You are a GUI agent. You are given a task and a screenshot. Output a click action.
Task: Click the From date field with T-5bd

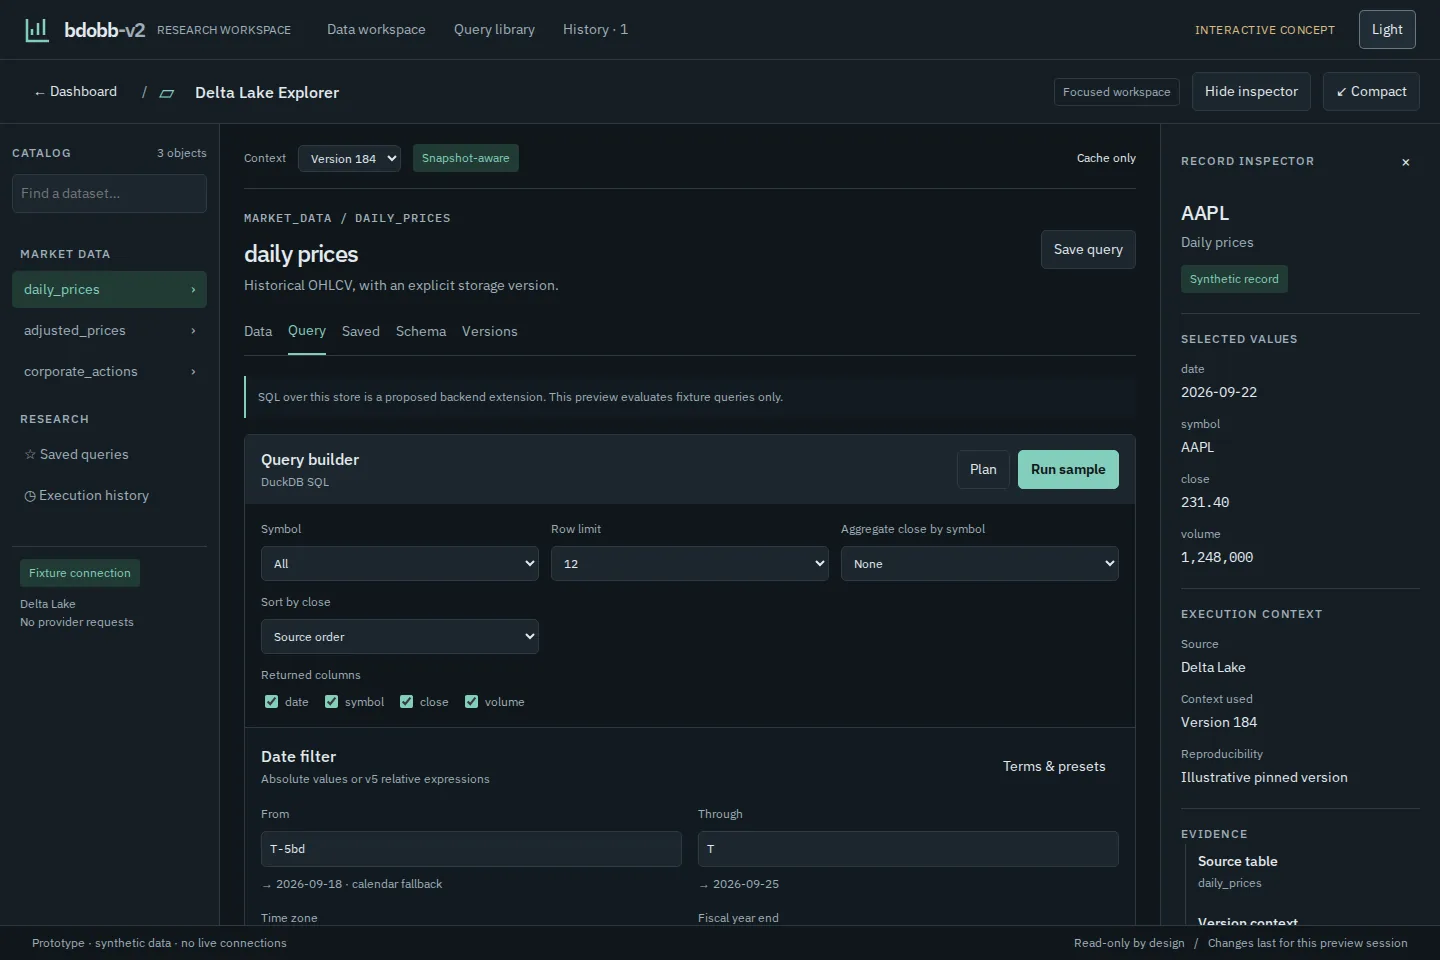[x=471, y=849]
